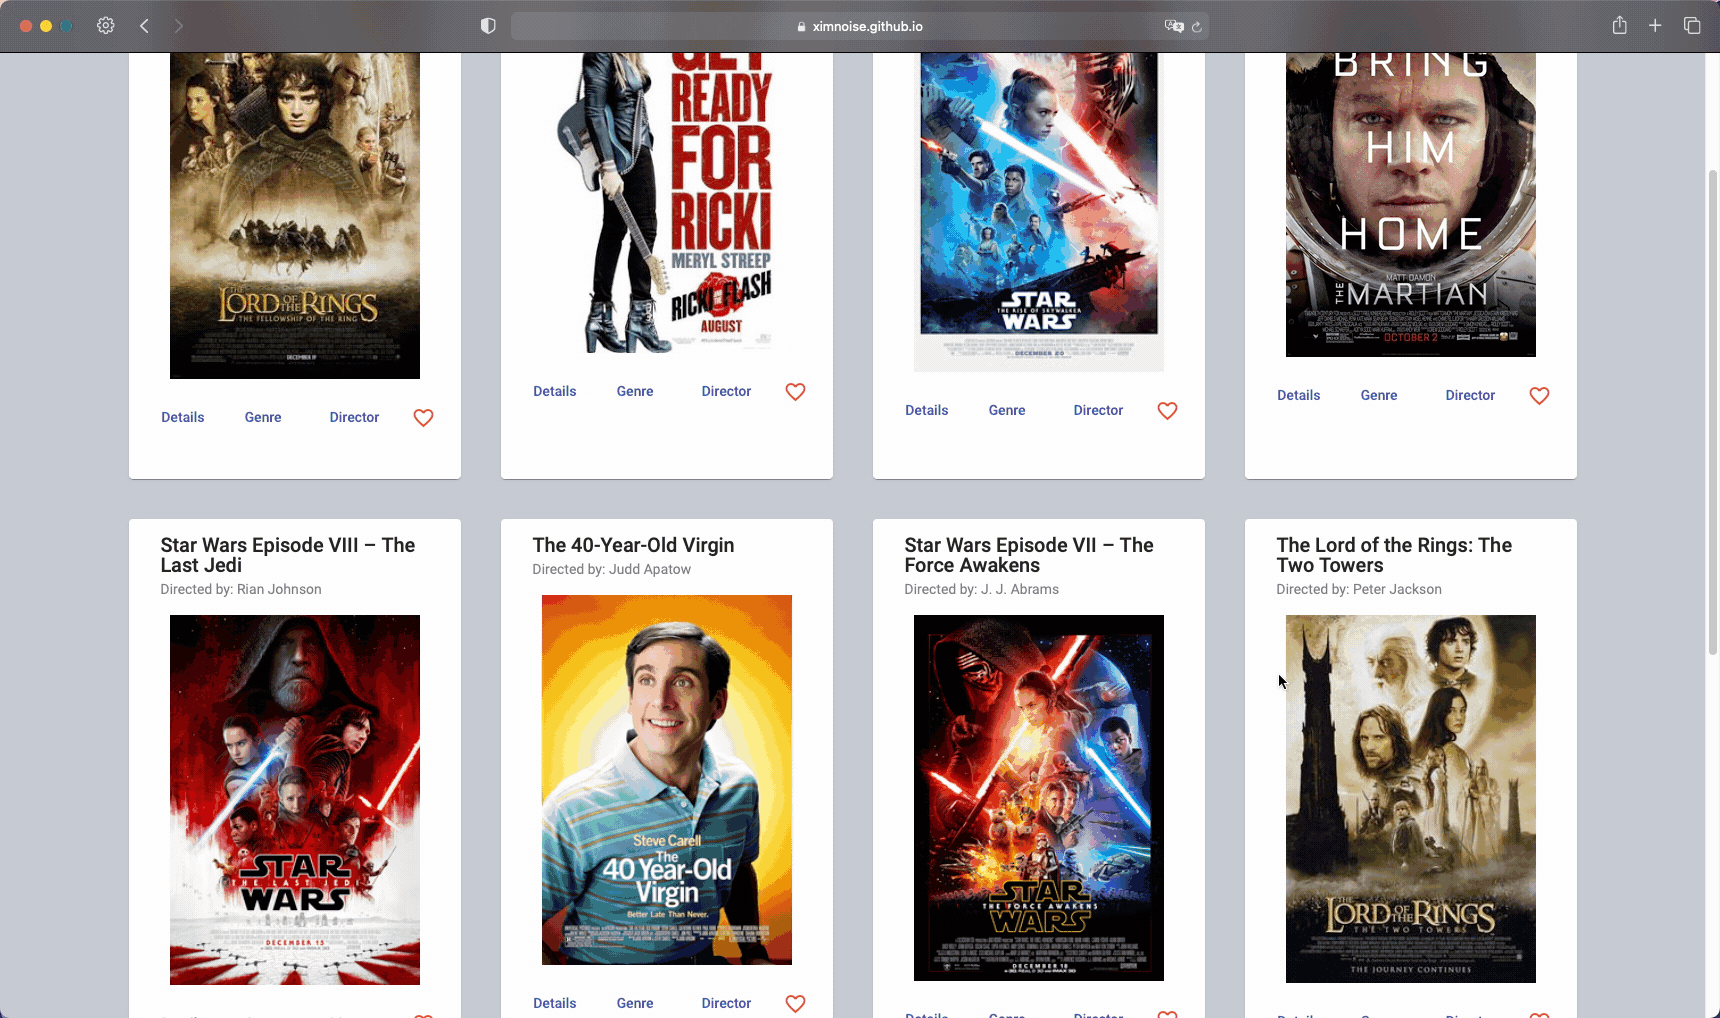
Task: Favorite The 40-Year-Old Virgin with heart icon
Action: pos(795,1003)
